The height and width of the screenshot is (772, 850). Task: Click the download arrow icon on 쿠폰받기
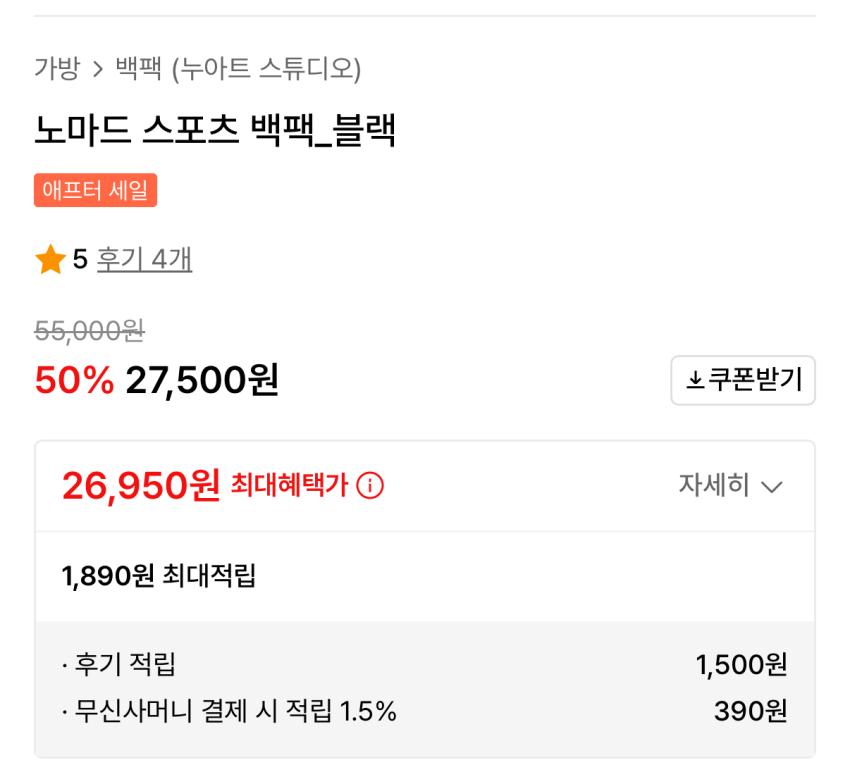click(x=693, y=381)
